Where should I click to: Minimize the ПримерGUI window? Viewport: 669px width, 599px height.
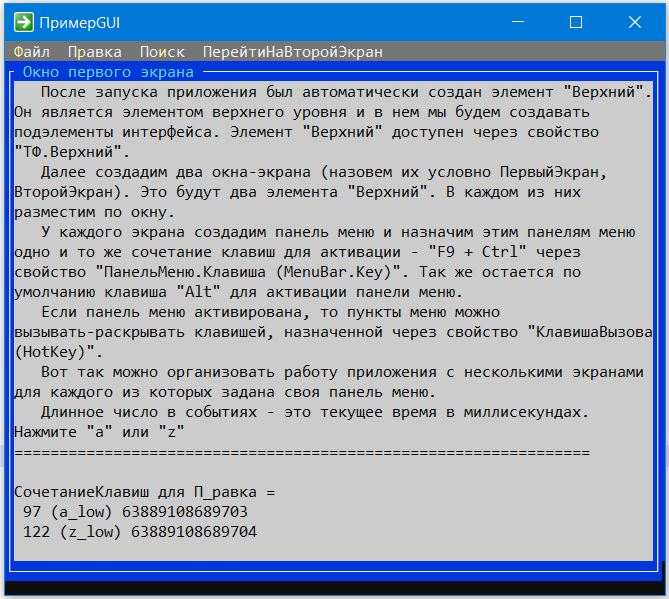[516, 21]
